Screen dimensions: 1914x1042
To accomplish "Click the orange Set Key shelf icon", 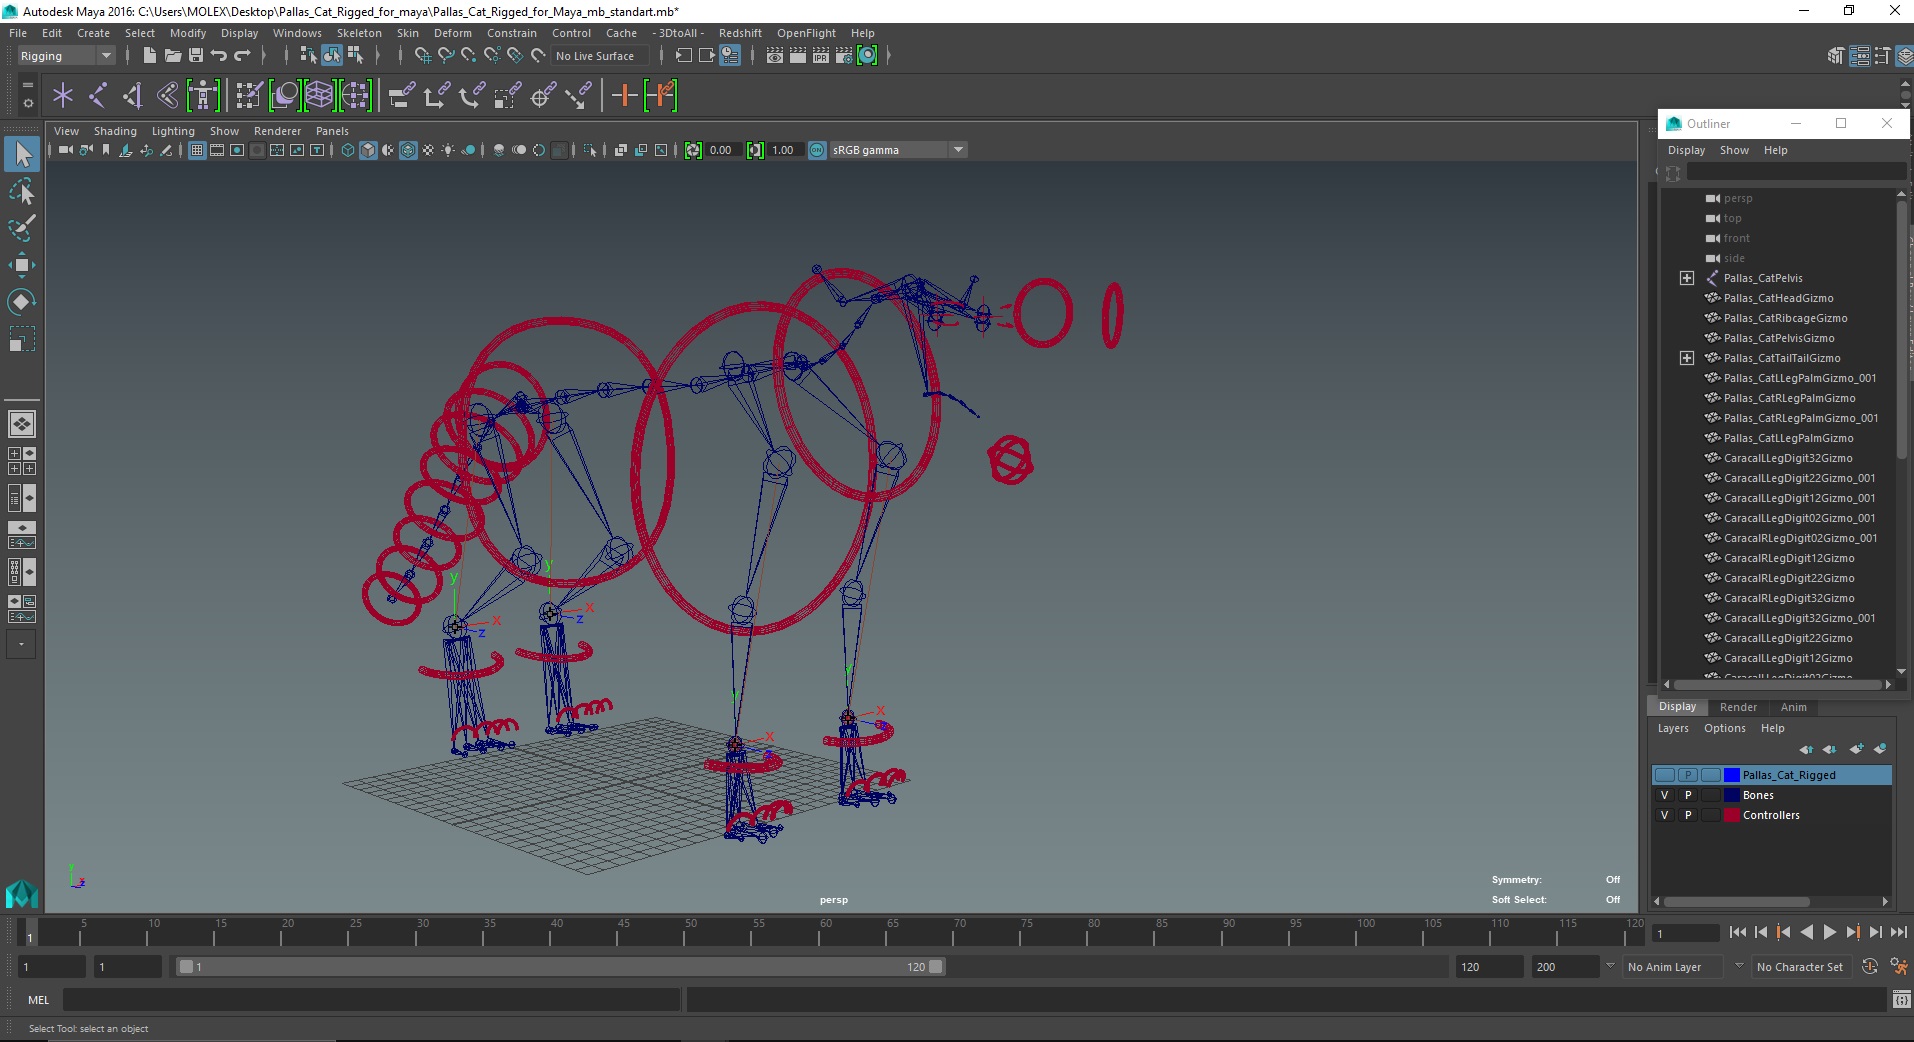I will click(625, 96).
